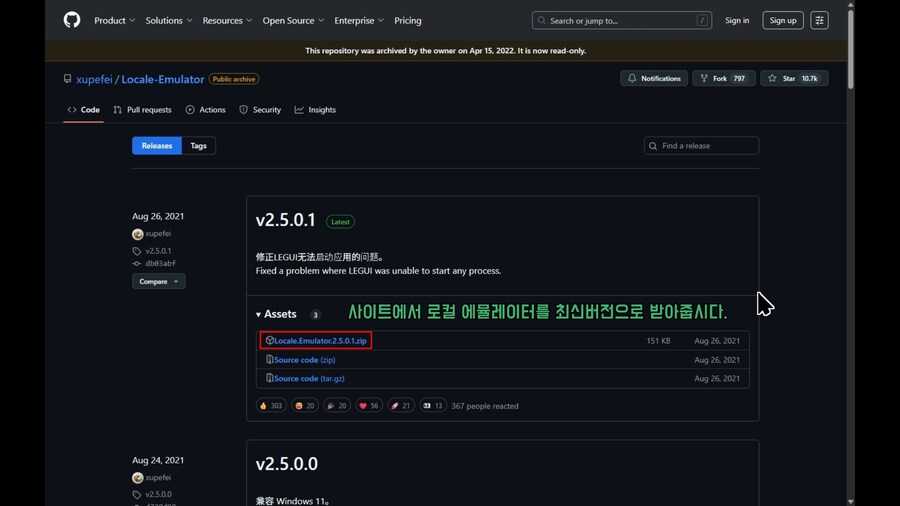900x506 pixels.
Task: Click the xupefei avatar for v2.5.0.1
Action: point(137,234)
